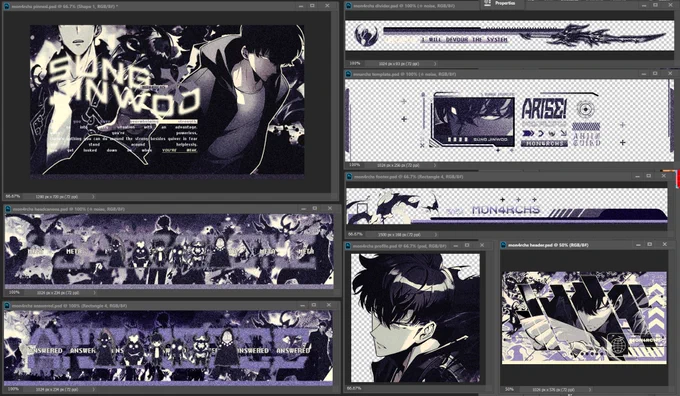Minimize the divider.psd document window
This screenshot has height=396, width=680.
[x=644, y=5]
